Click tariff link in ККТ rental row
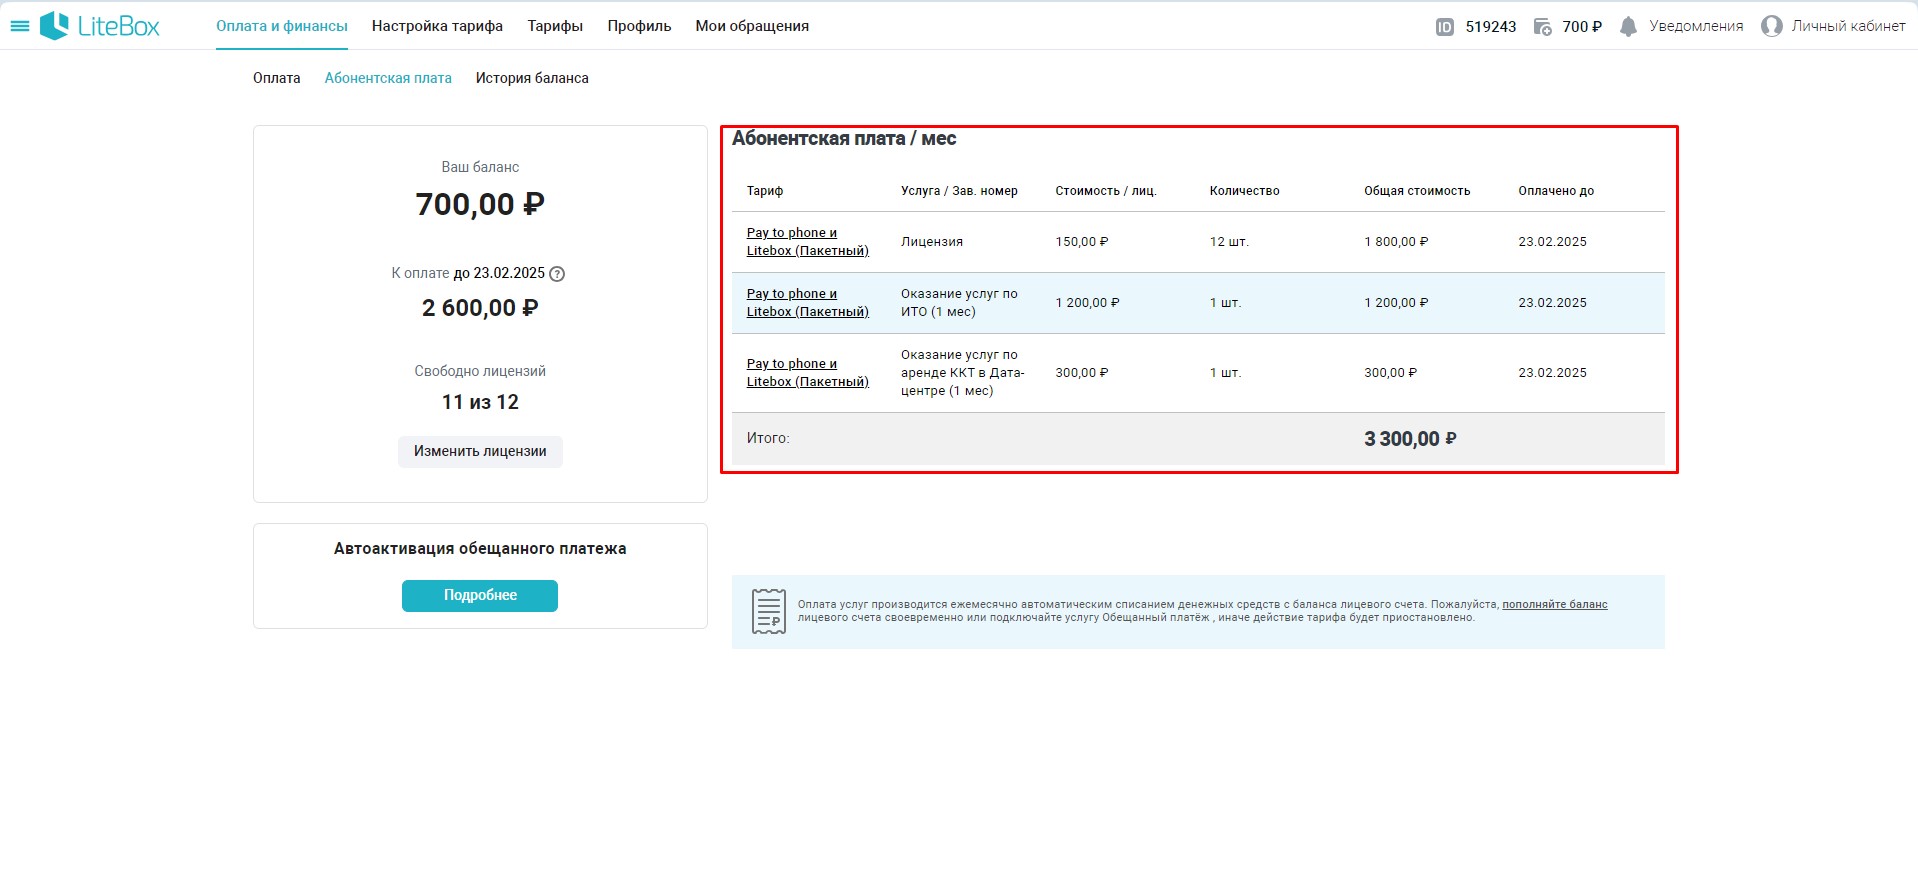This screenshot has height=881, width=1918. 808,373
